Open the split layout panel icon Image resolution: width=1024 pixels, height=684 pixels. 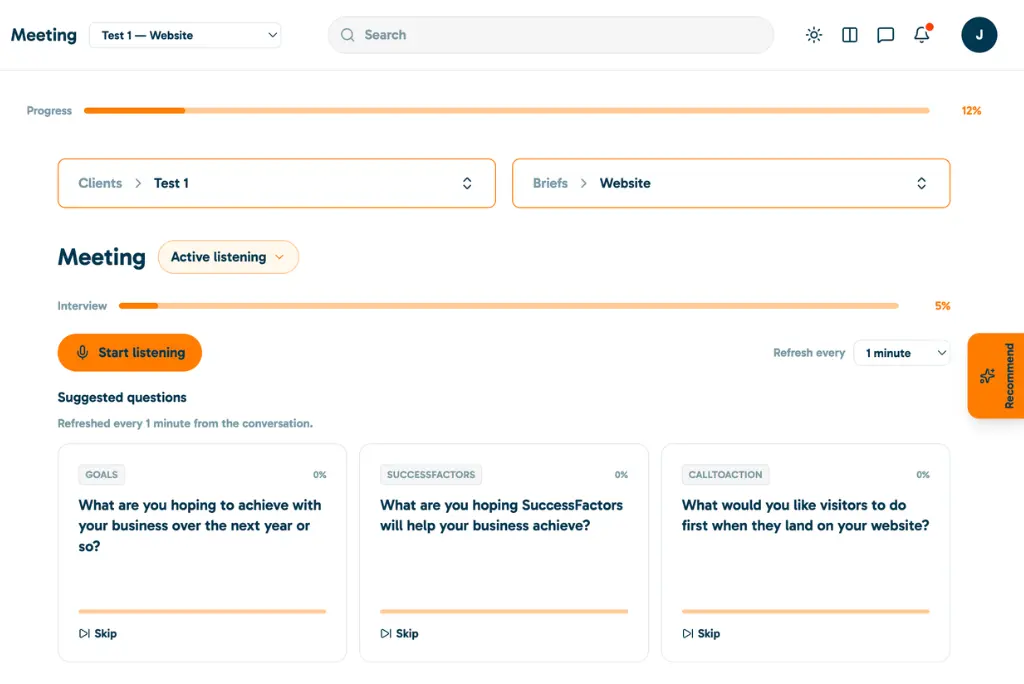850,35
